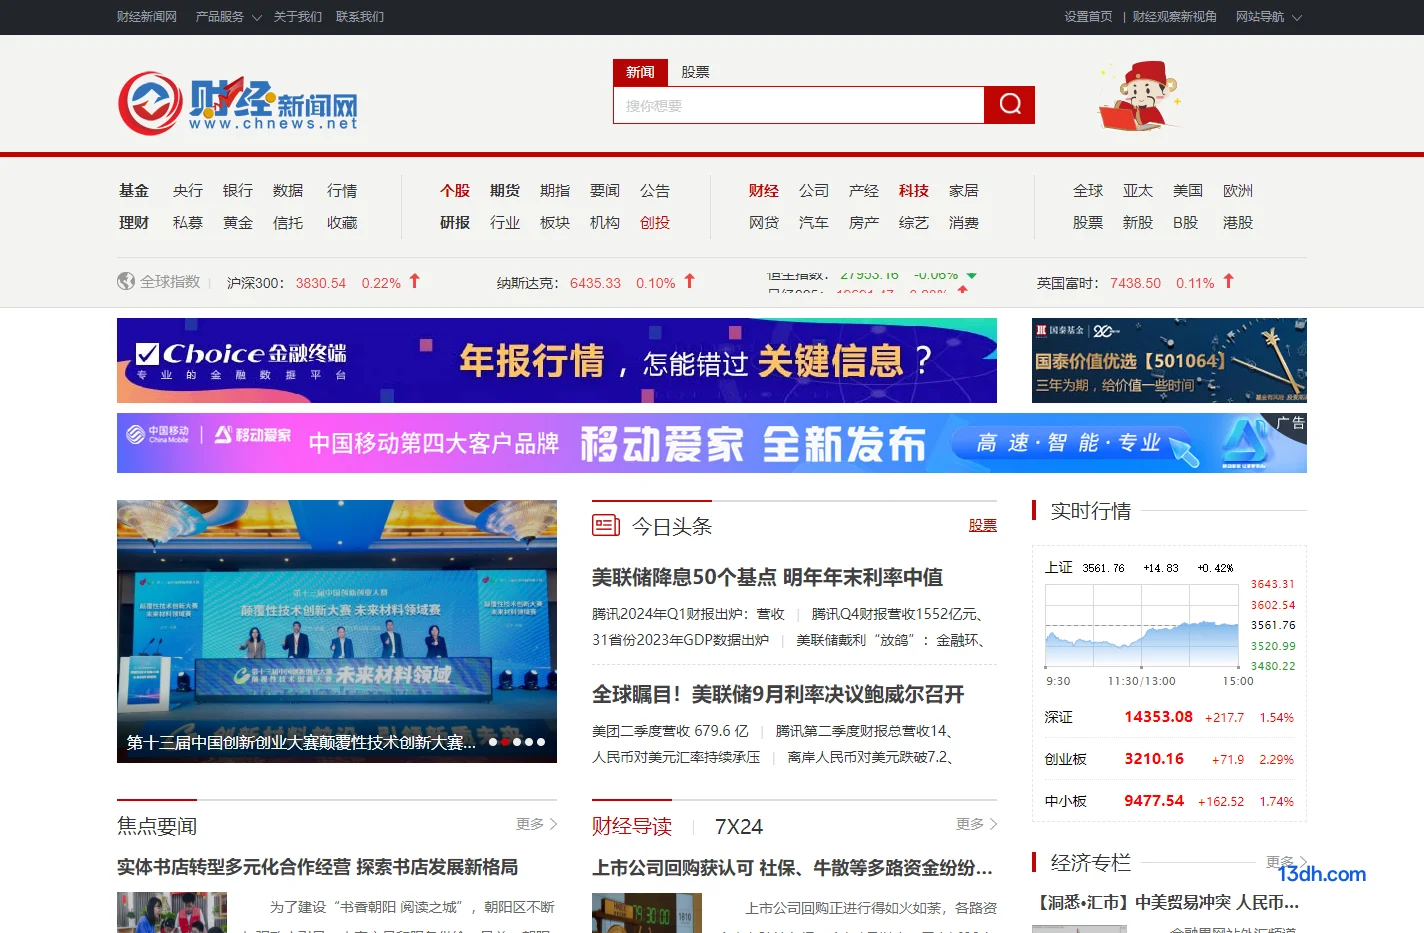Click the up arrow next to 英国富时 0.11%

[x=1228, y=281]
